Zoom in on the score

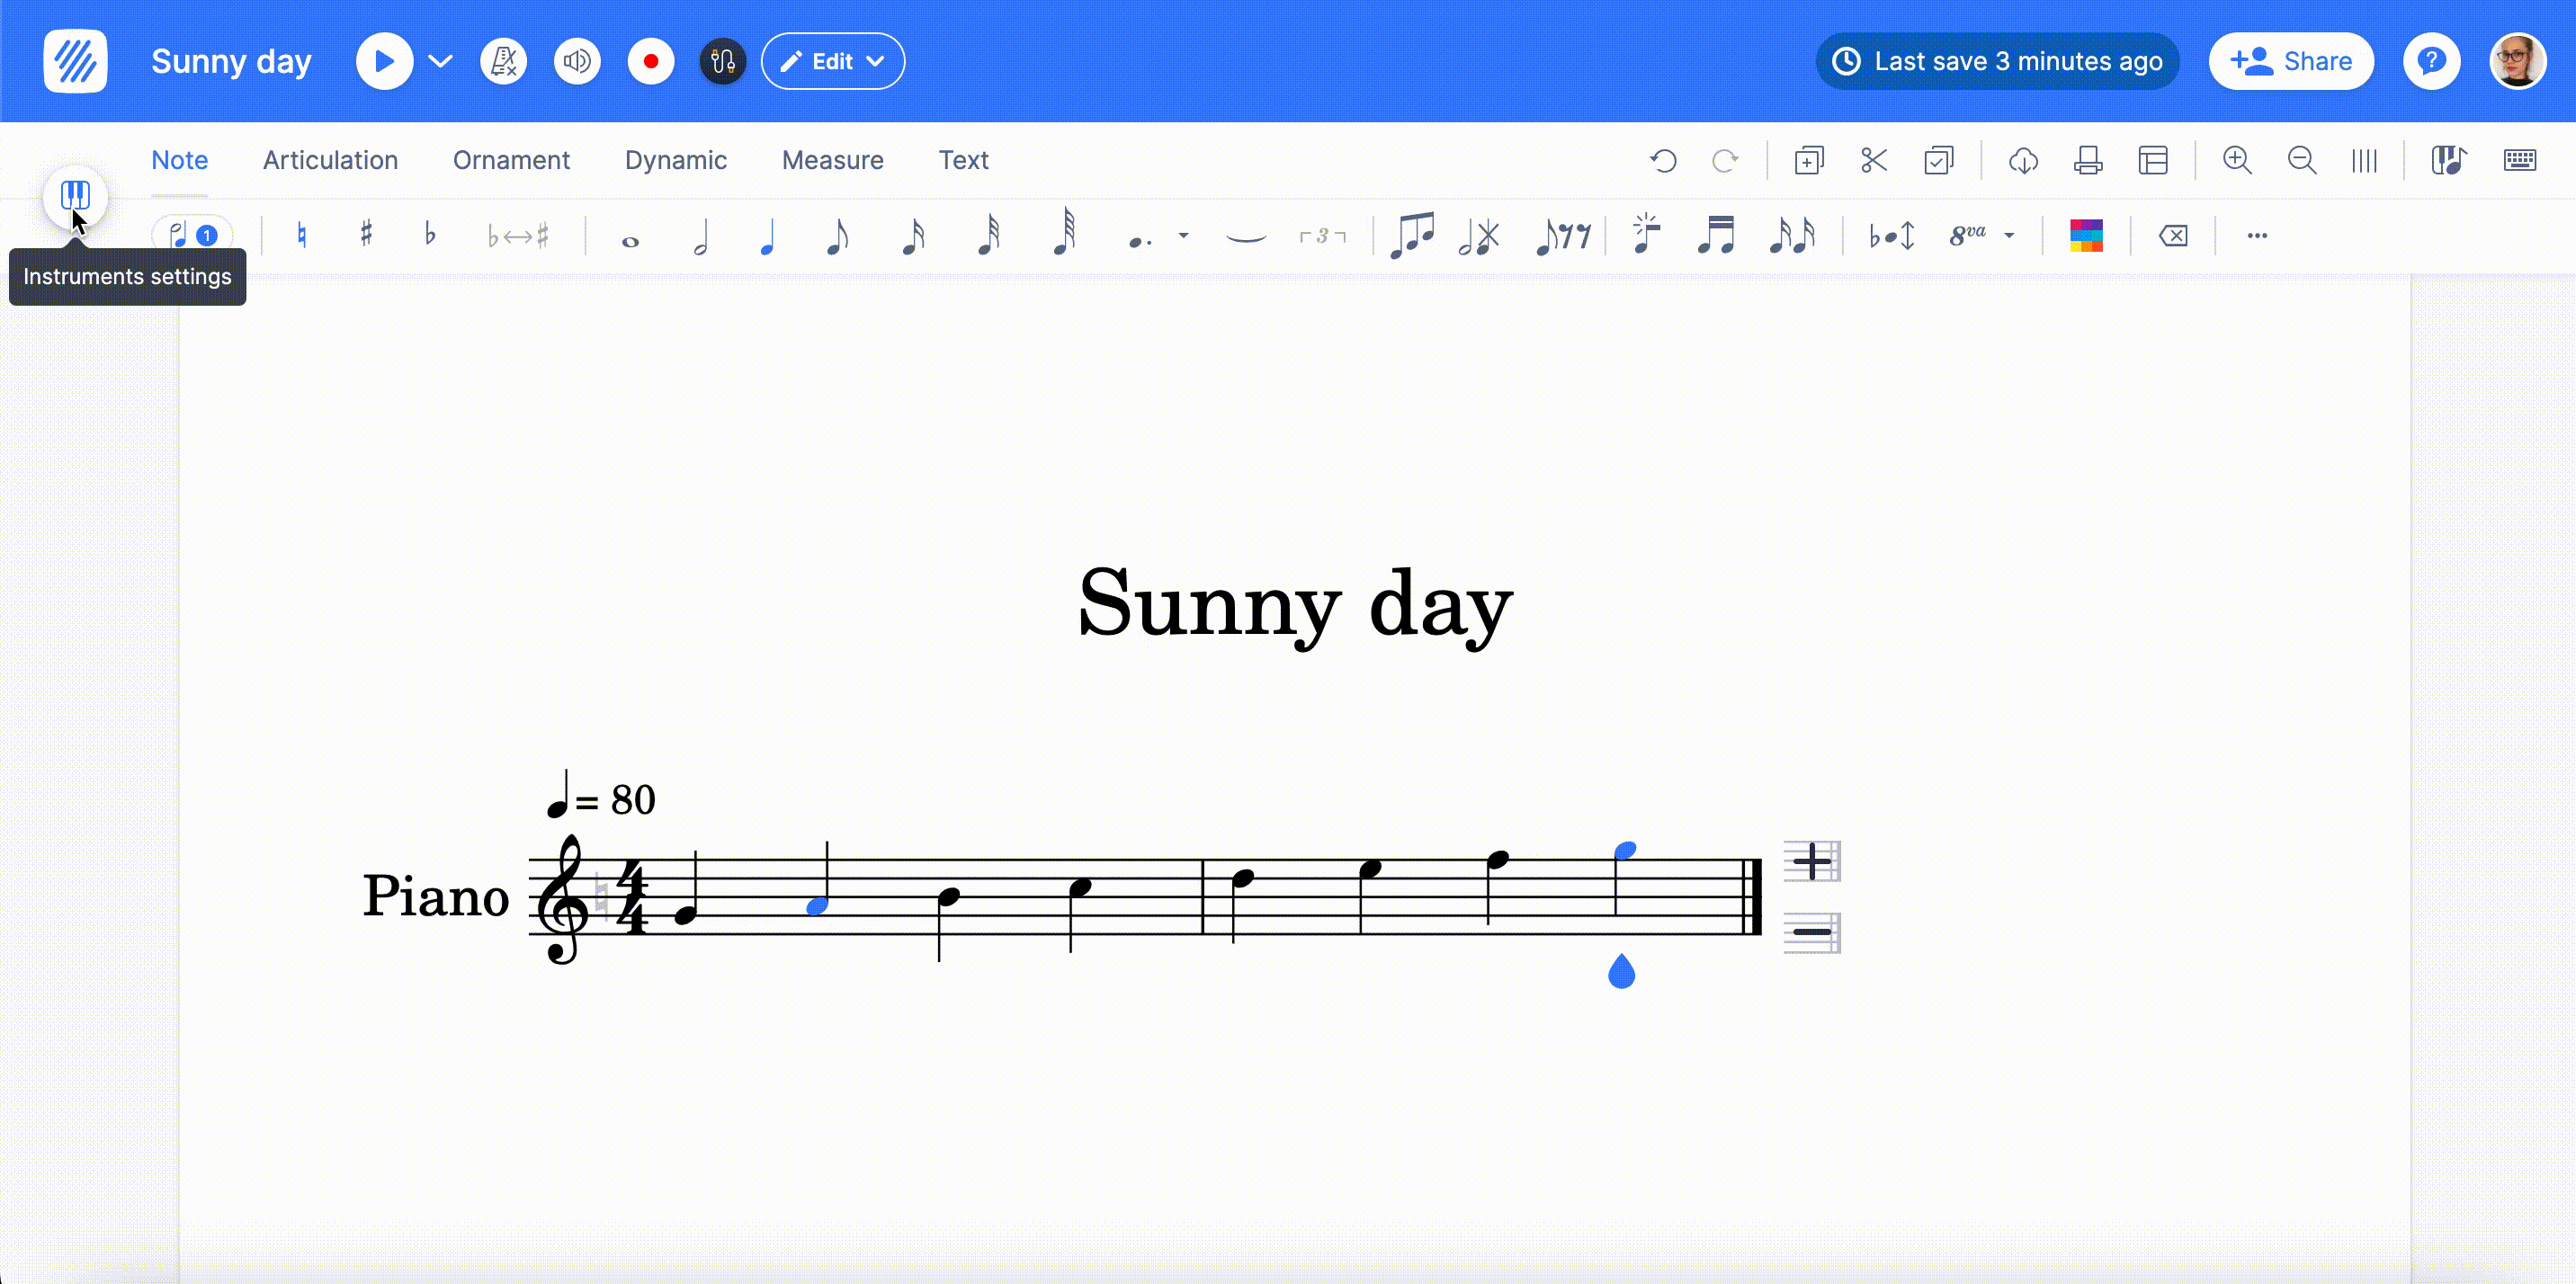[2238, 160]
